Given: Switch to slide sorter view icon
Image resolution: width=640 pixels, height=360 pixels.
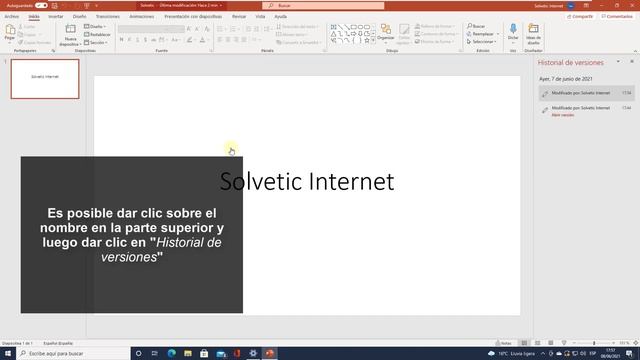Looking at the screenshot, I should (x=538, y=343).
